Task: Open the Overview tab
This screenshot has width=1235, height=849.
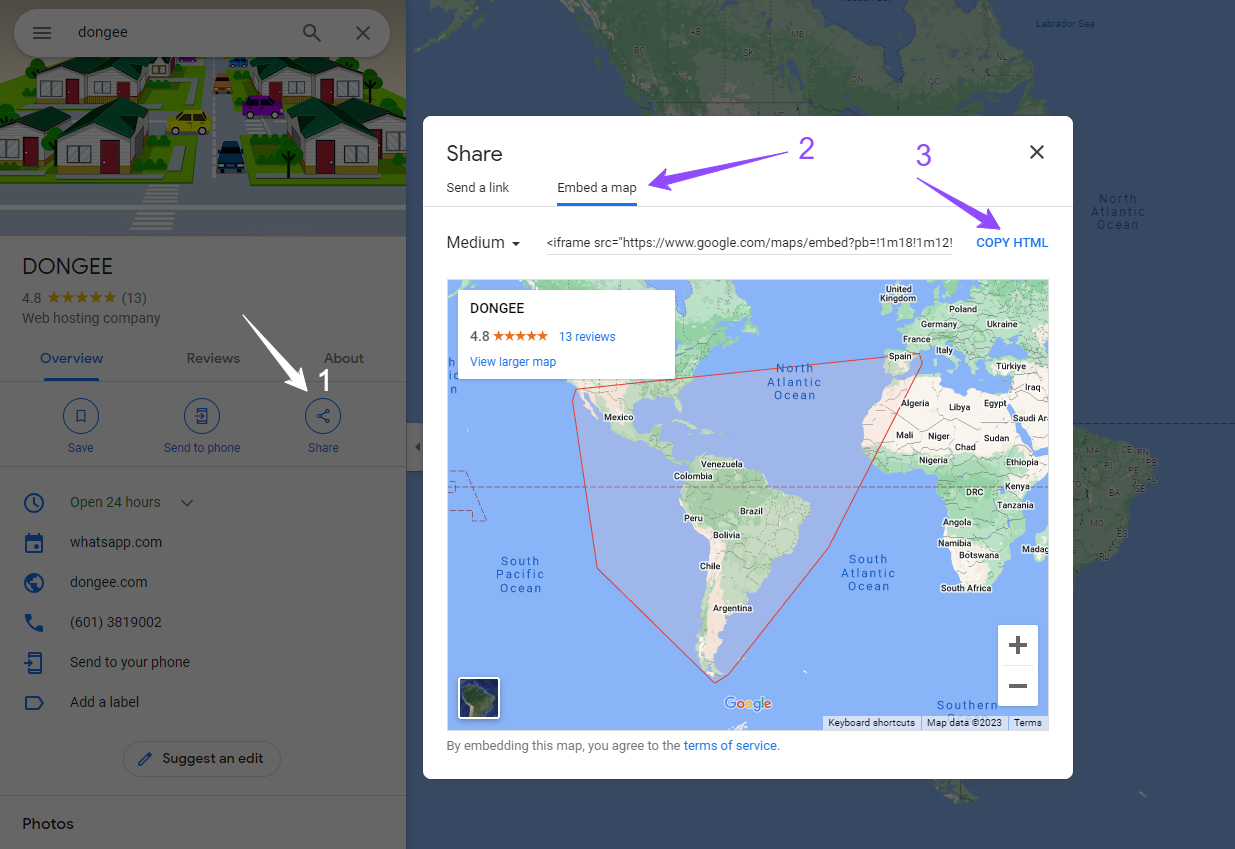Action: pyautogui.click(x=71, y=358)
